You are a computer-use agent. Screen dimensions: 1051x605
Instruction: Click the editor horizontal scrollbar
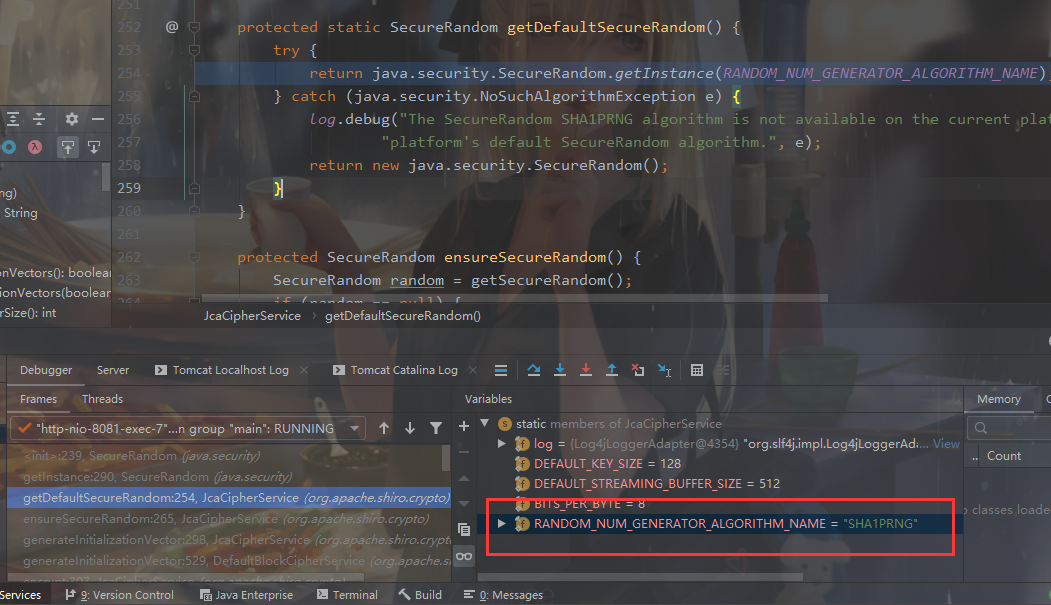point(515,297)
